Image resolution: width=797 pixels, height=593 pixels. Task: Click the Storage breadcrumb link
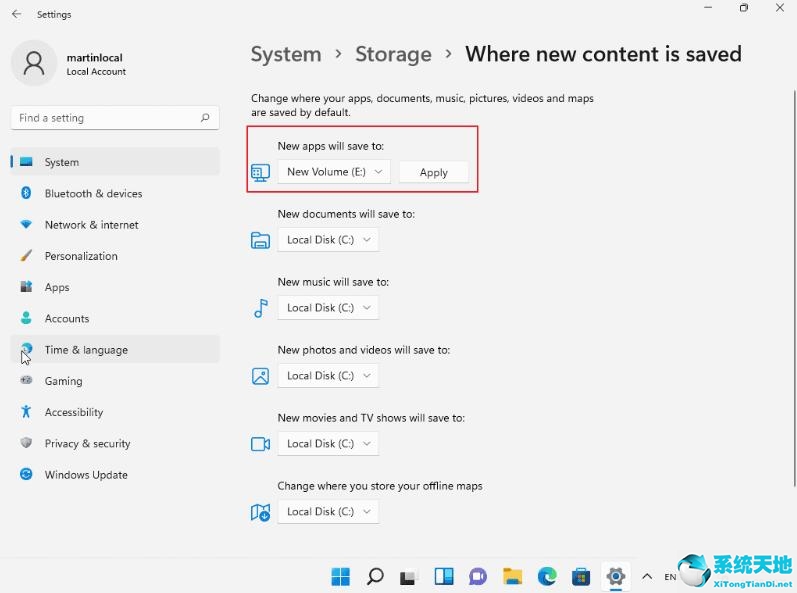click(x=393, y=54)
